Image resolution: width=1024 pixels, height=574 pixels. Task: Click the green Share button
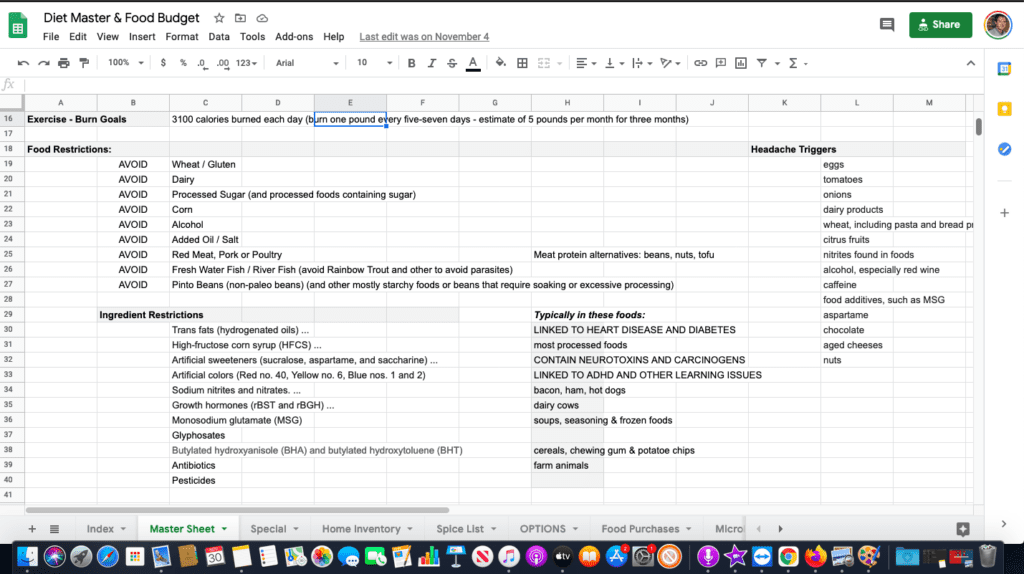[x=940, y=25]
